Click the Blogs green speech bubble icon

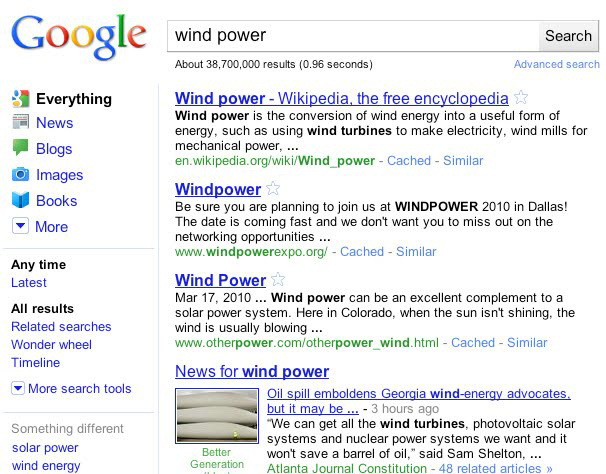click(20, 147)
